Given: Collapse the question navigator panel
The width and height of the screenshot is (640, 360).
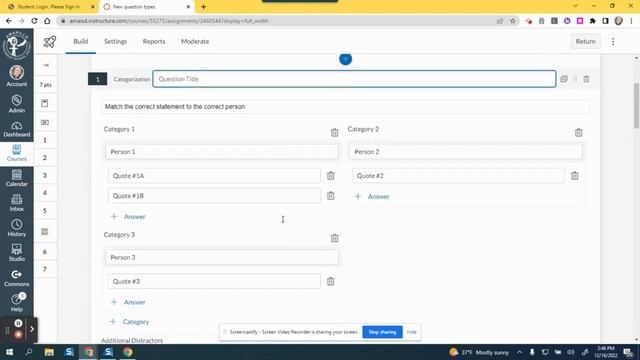Looking at the screenshot, I should (46, 65).
